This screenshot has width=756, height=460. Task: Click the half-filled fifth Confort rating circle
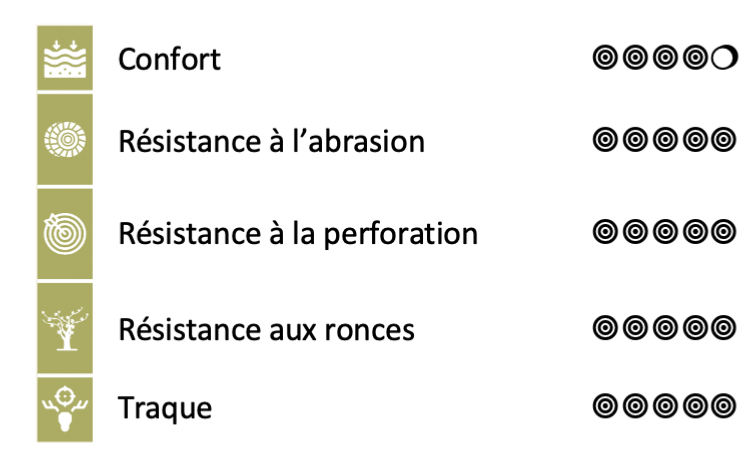725,57
